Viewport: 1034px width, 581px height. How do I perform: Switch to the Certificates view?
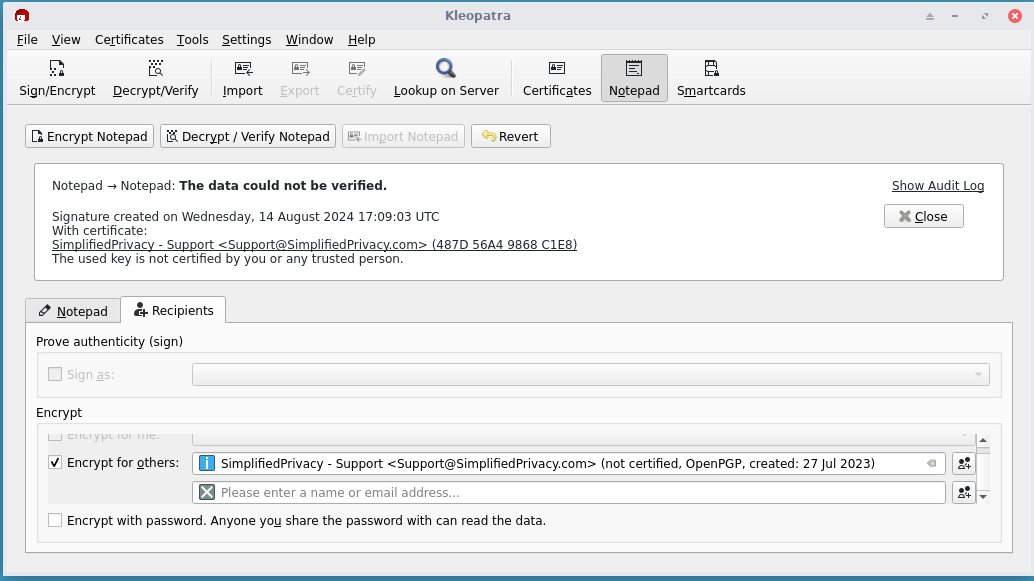pos(557,78)
